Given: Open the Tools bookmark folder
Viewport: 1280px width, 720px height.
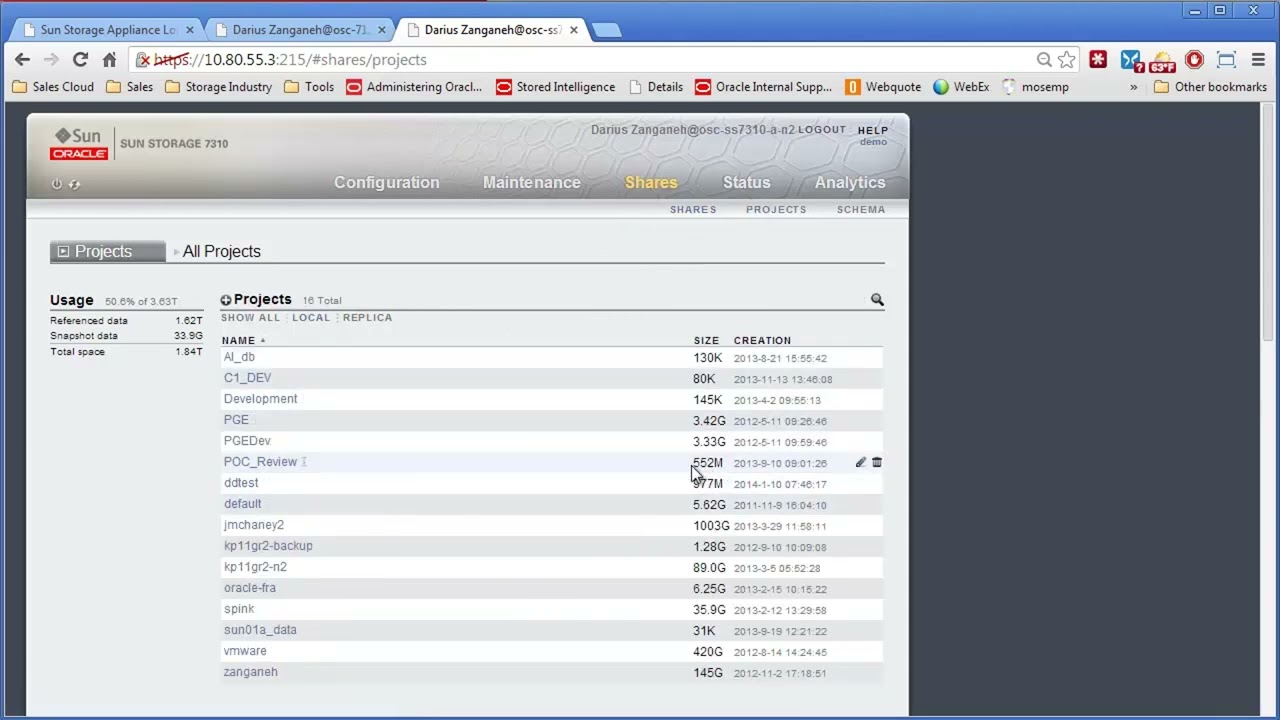Looking at the screenshot, I should (x=309, y=87).
